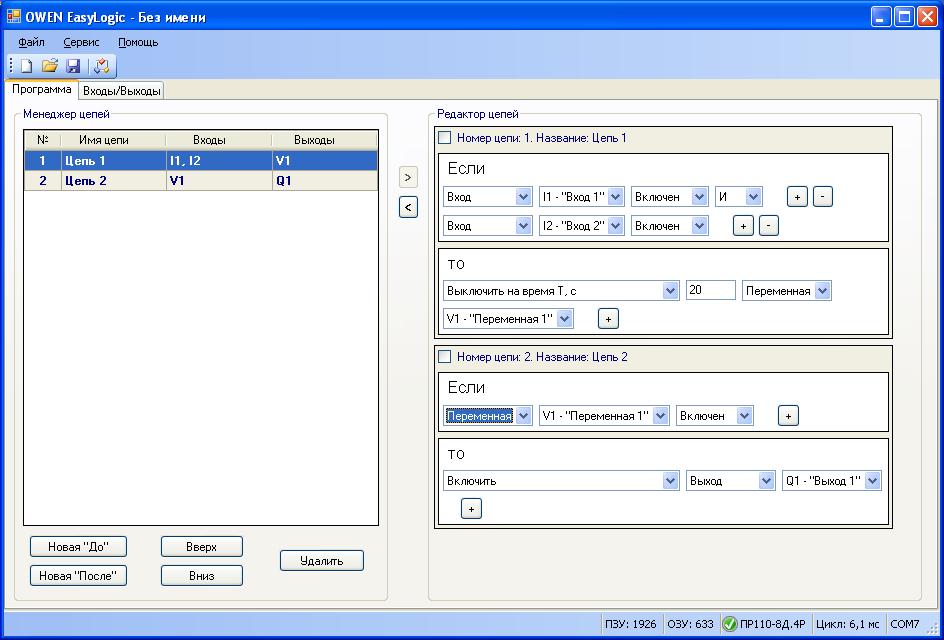Open the И logical operator dropdown
This screenshot has width=944, height=640.
(x=739, y=197)
